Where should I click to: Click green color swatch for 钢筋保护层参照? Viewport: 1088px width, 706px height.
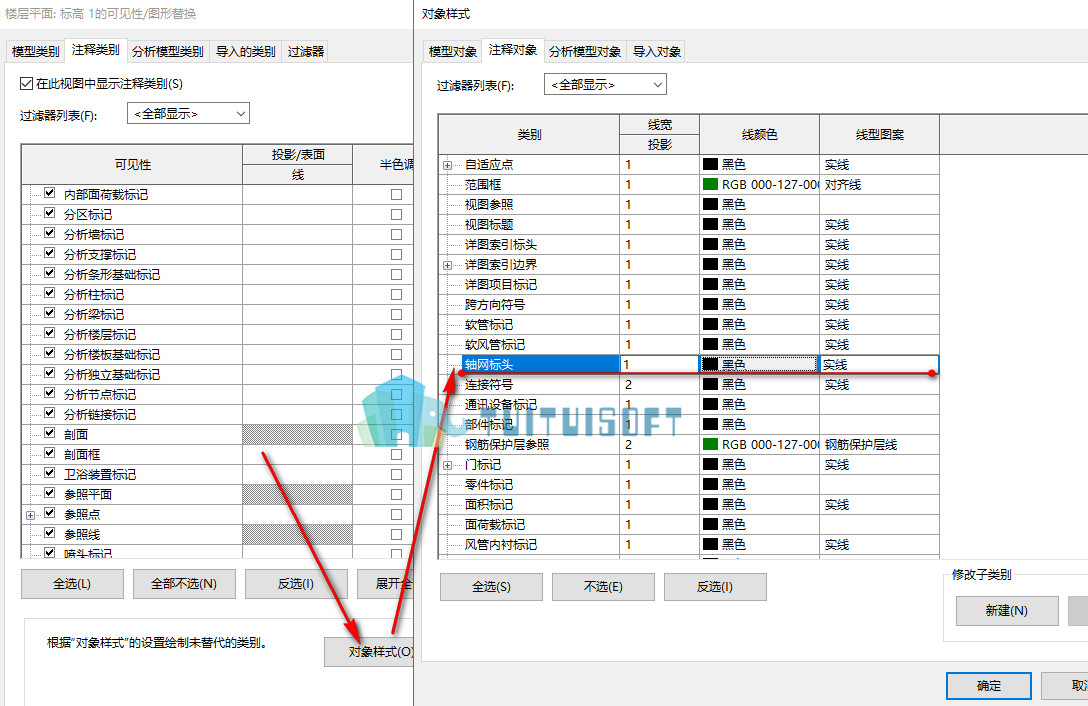point(710,444)
